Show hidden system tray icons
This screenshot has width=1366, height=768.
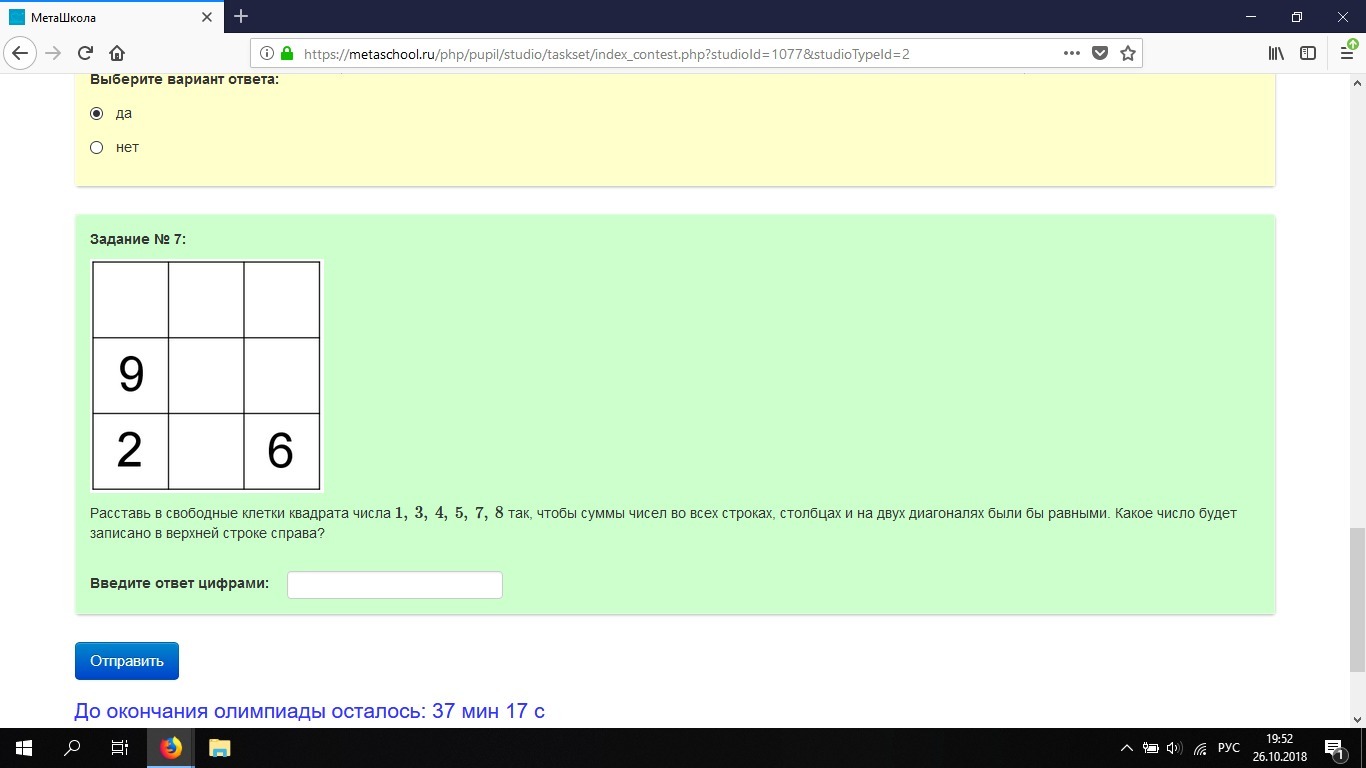point(1127,748)
